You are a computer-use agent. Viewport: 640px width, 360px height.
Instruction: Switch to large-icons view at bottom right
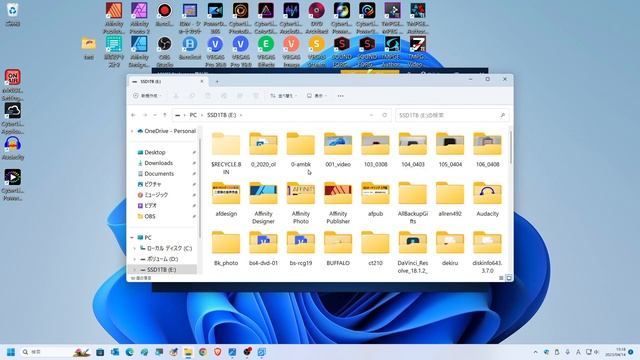[x=509, y=278]
